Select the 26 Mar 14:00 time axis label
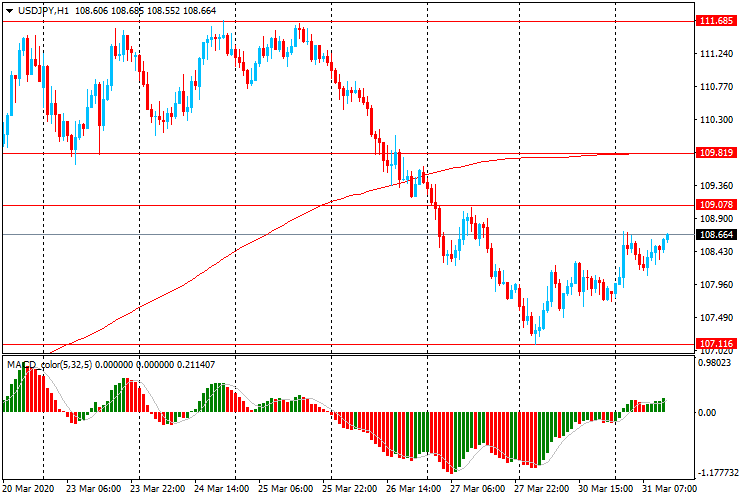 tap(414, 489)
